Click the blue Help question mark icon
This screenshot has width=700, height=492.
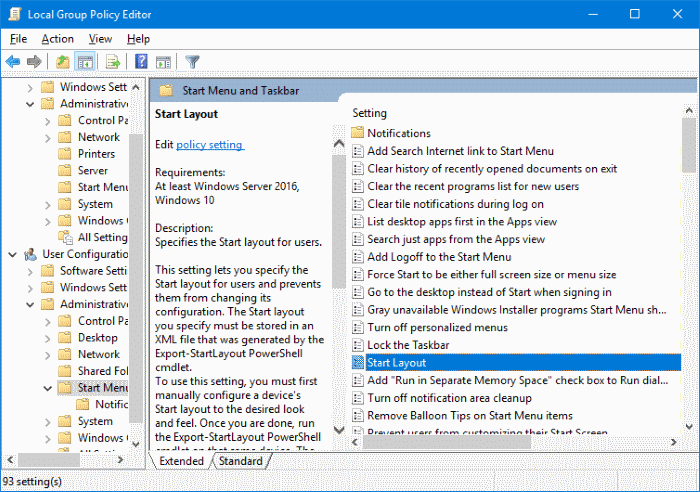(141, 61)
